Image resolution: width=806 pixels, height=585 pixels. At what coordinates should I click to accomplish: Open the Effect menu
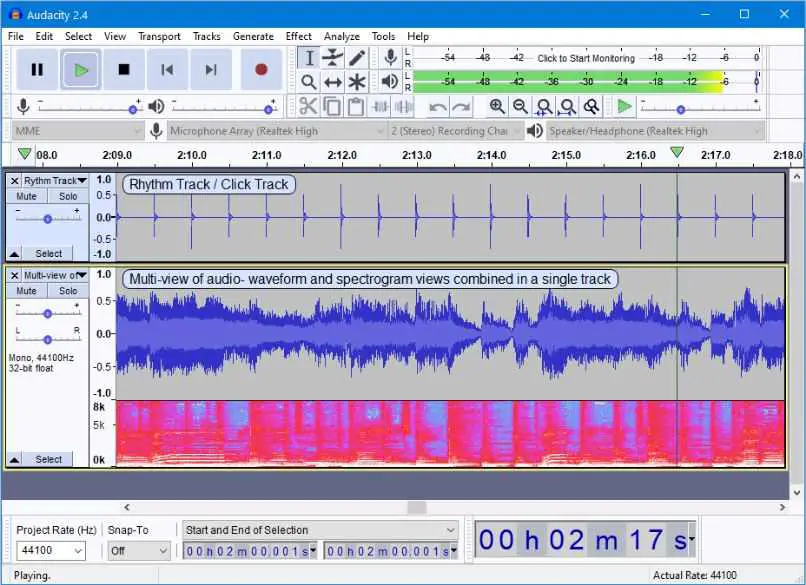pyautogui.click(x=298, y=36)
